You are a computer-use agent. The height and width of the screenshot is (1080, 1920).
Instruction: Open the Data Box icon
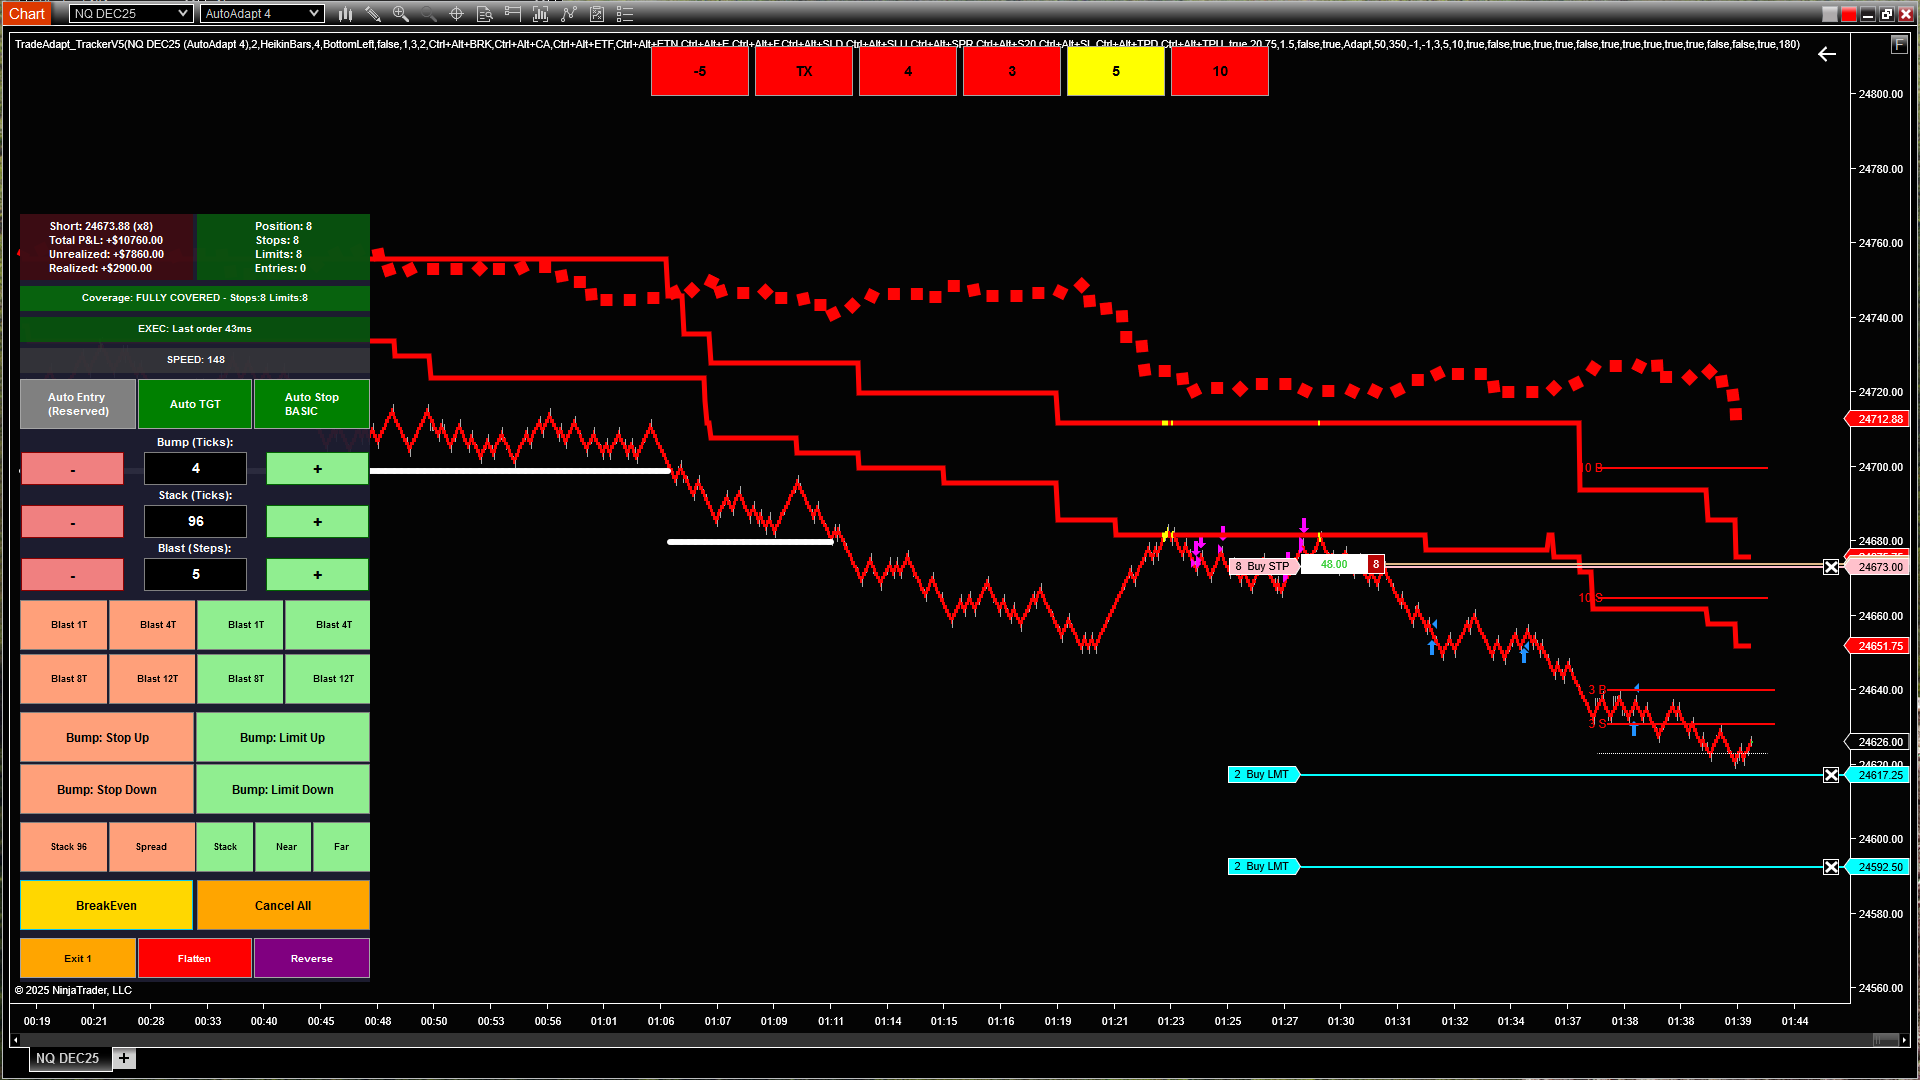click(484, 13)
